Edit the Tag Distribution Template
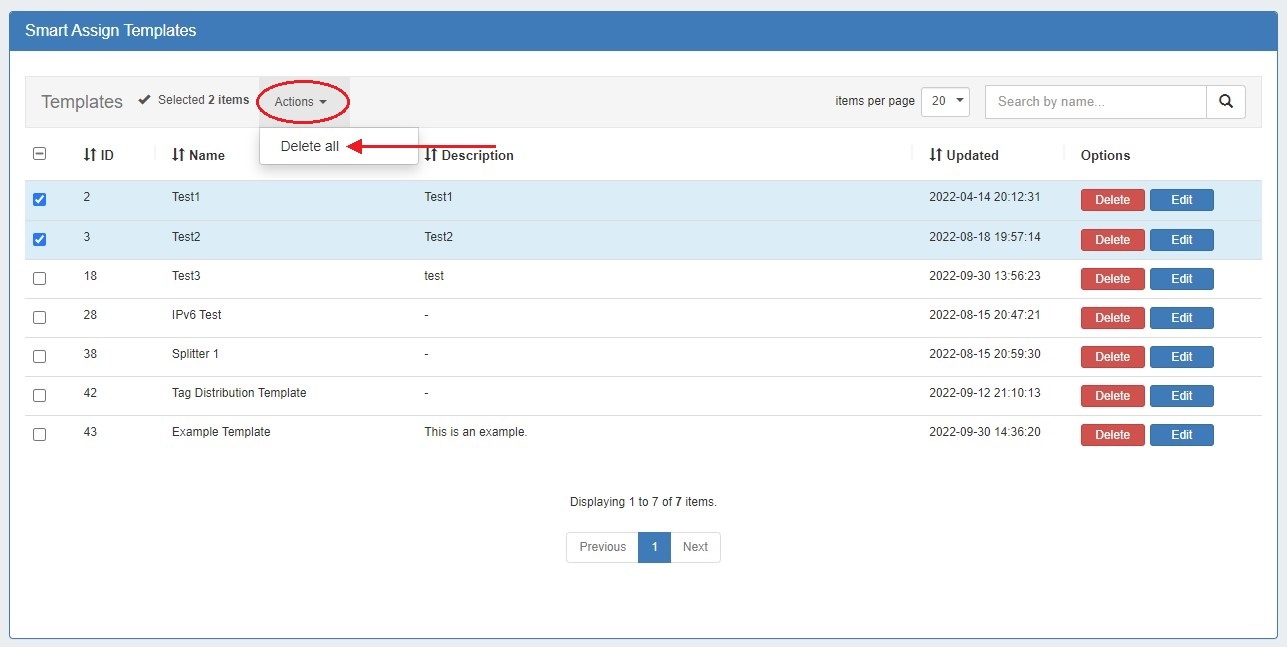The height and width of the screenshot is (647, 1287). coord(1181,395)
